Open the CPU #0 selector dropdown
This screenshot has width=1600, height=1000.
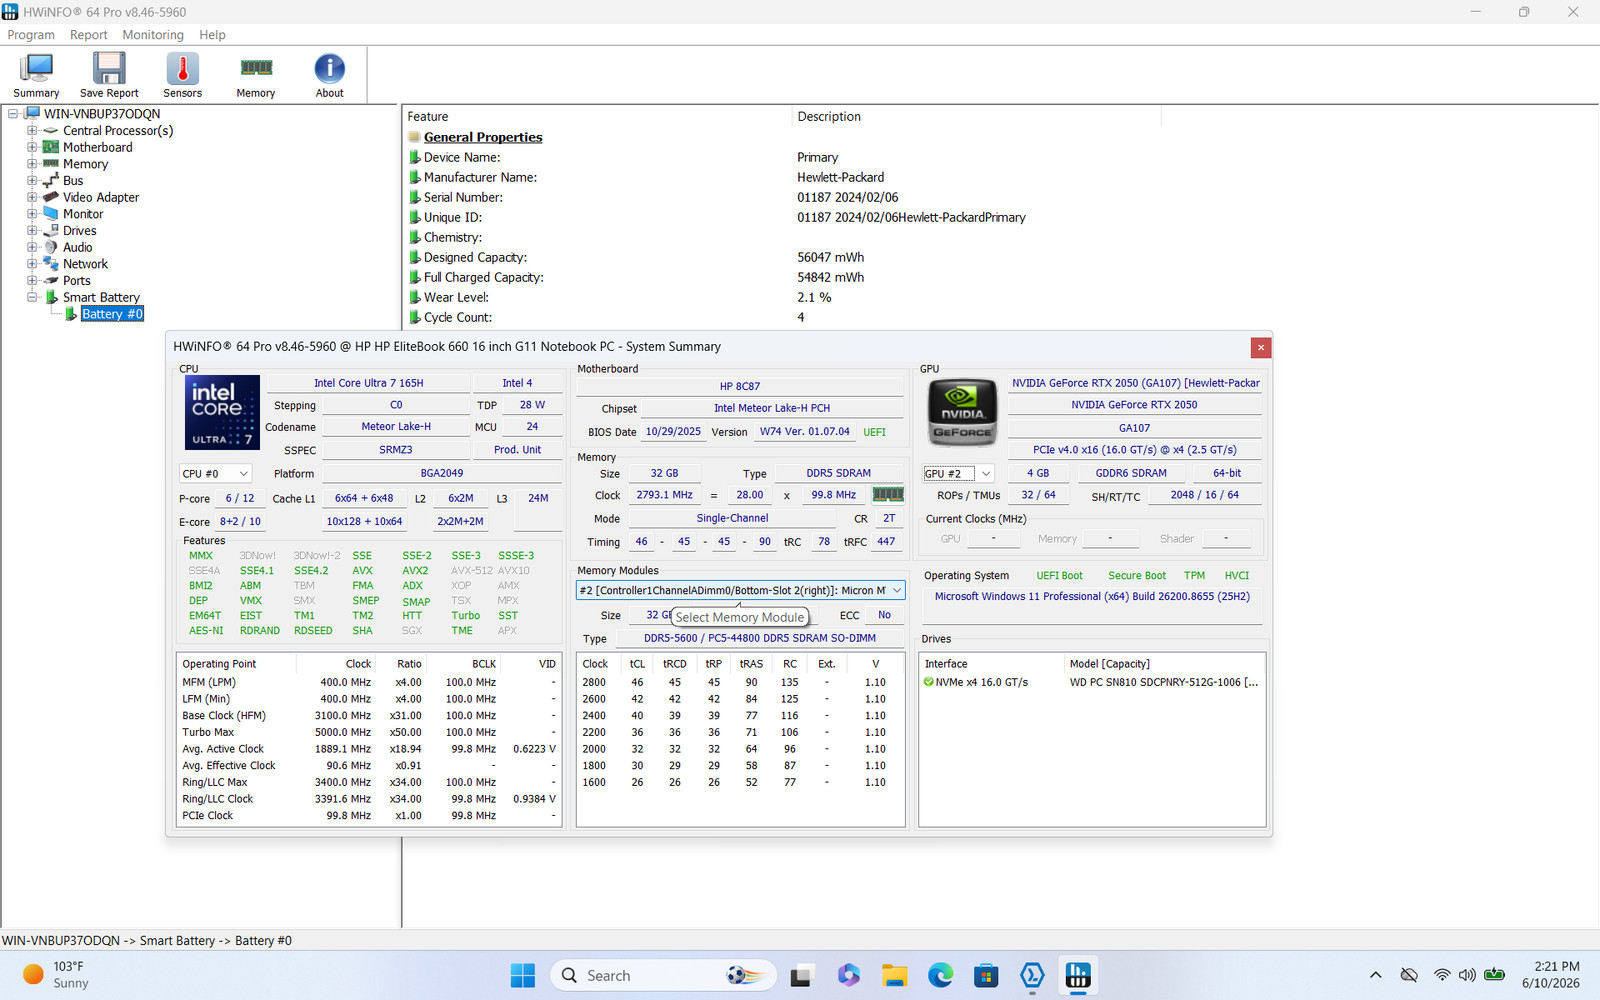point(215,474)
